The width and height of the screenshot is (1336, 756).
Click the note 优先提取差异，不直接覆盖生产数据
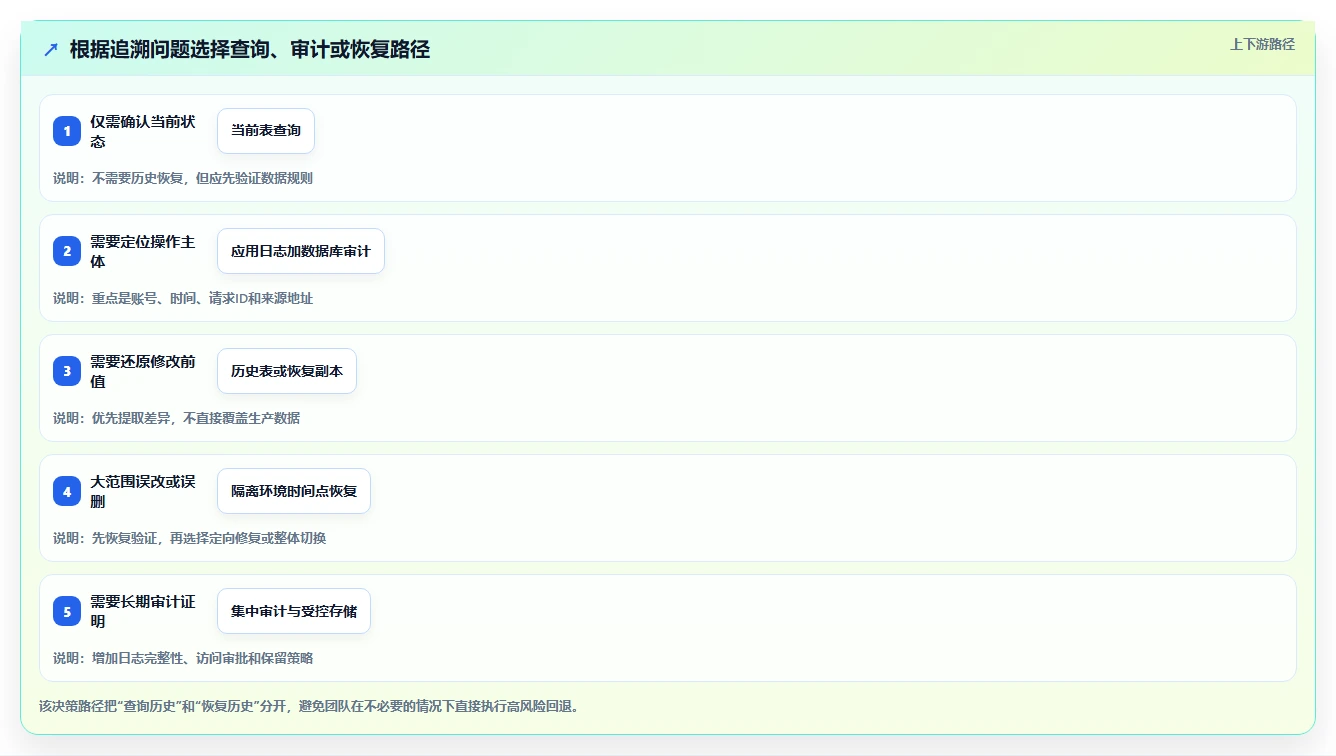click(x=196, y=418)
